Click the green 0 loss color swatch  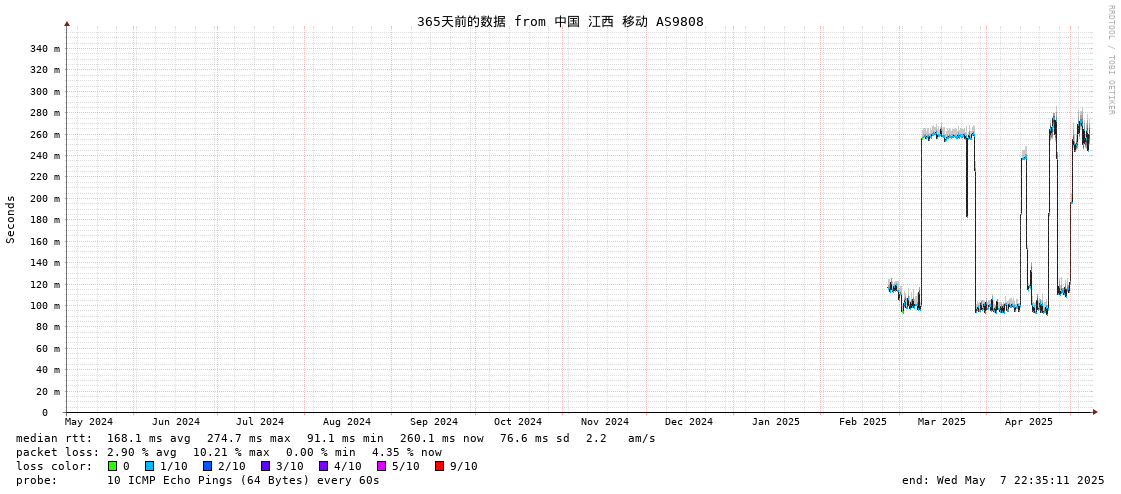[112, 466]
